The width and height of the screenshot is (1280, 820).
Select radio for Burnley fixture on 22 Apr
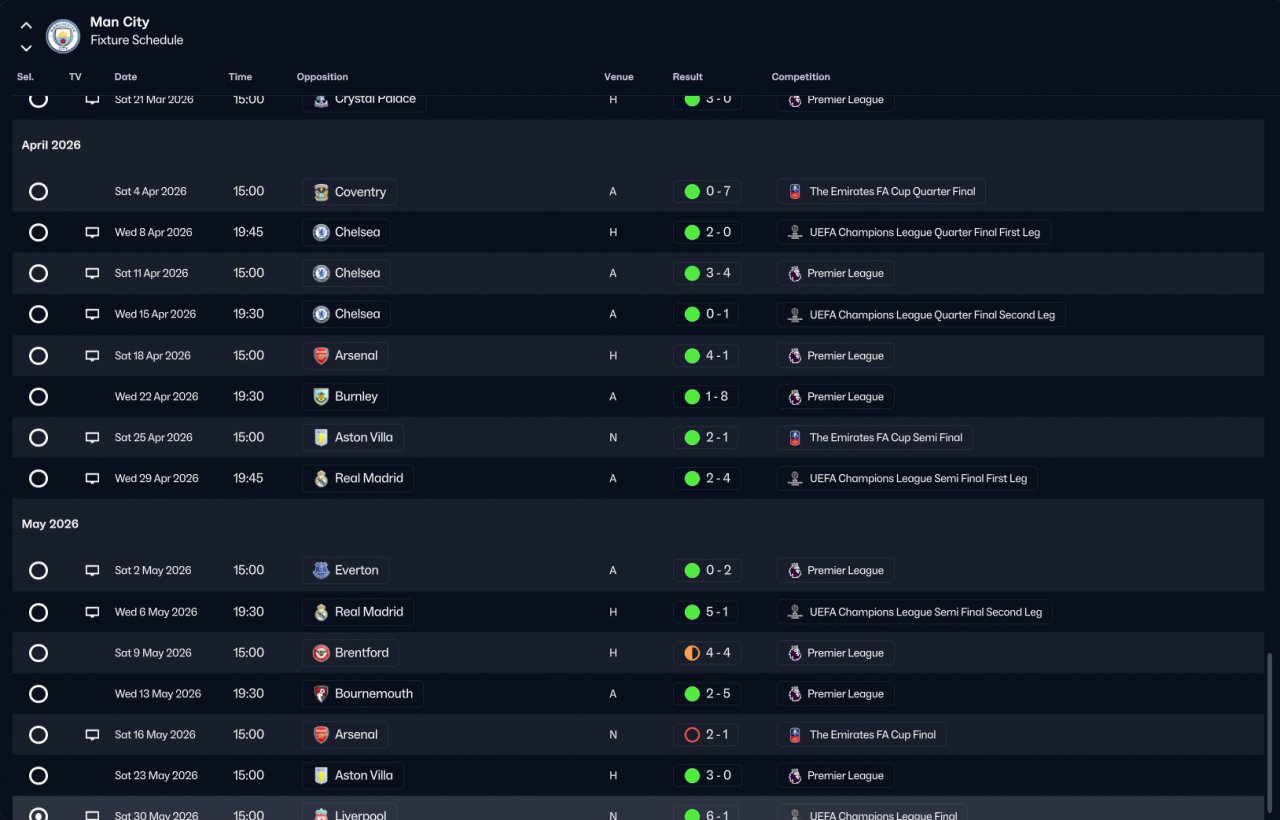point(38,396)
